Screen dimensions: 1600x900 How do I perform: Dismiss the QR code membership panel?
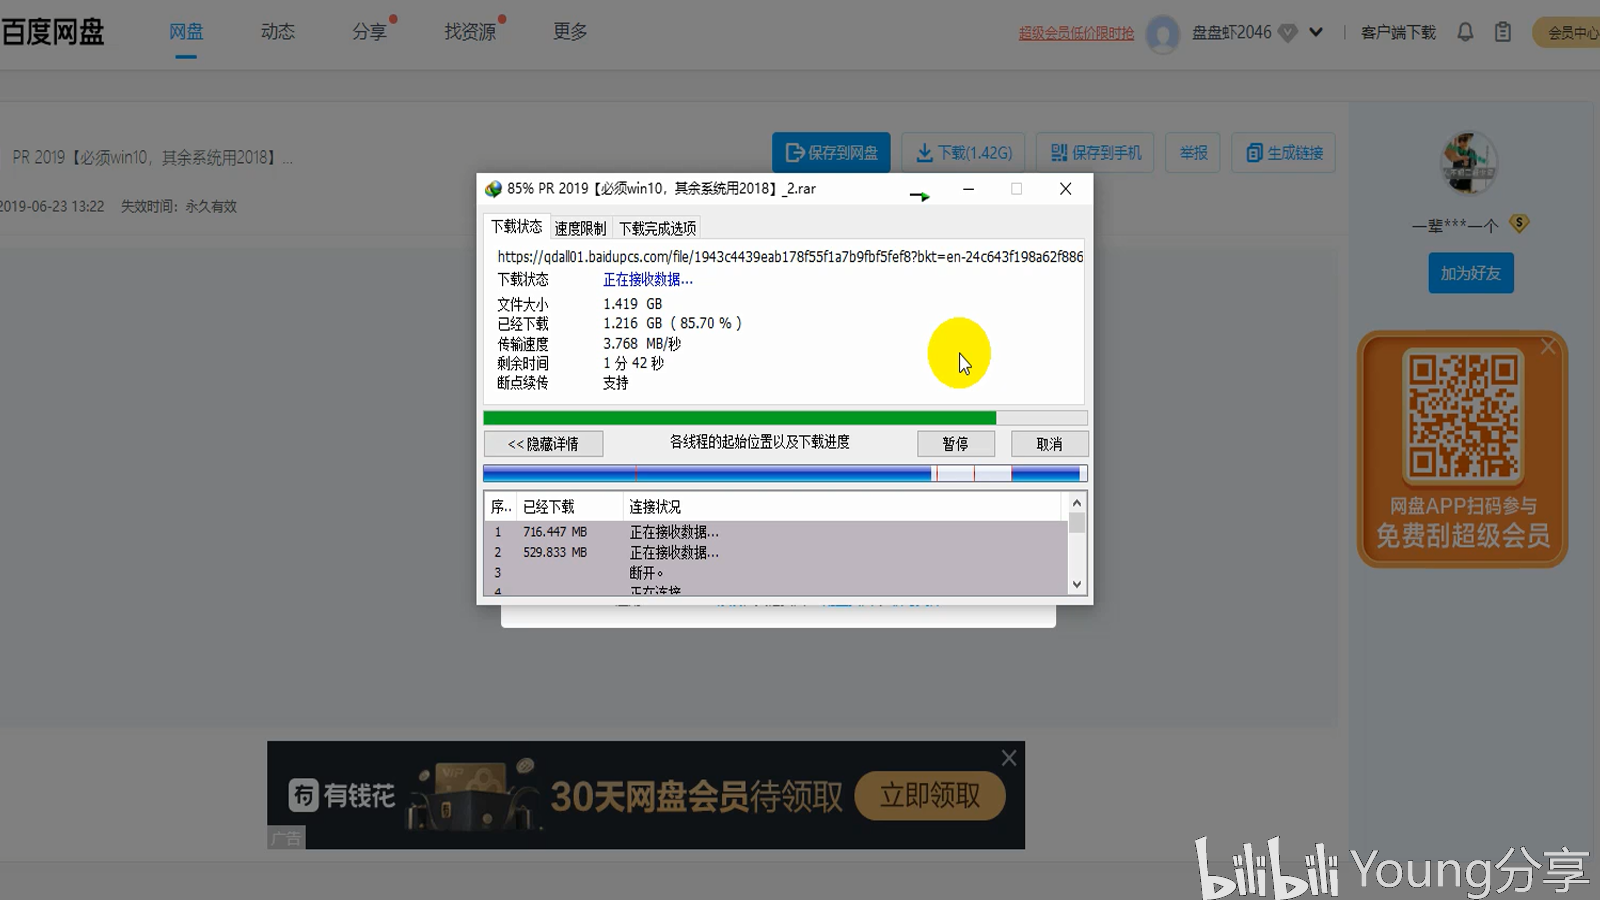pyautogui.click(x=1546, y=346)
